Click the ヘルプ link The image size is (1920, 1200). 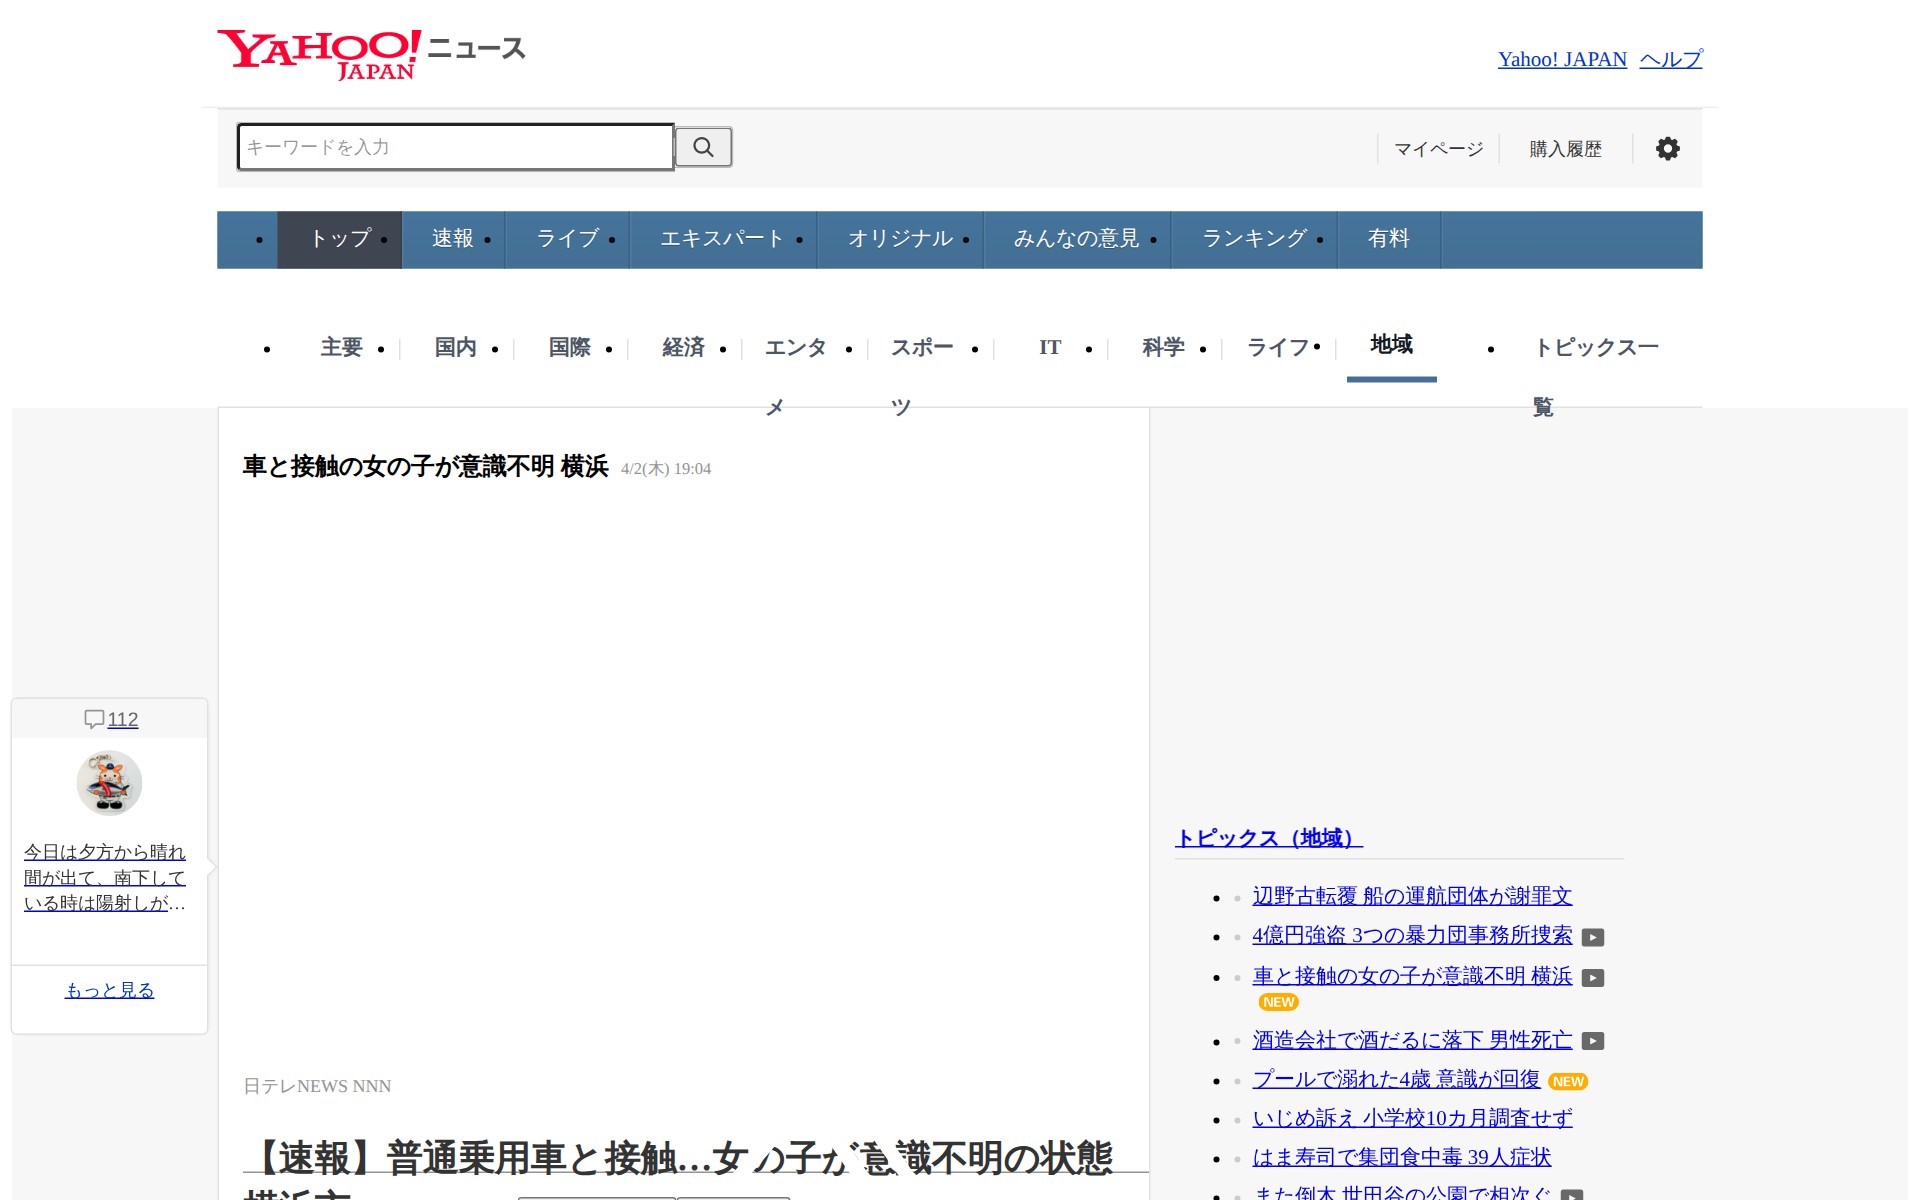click(x=1670, y=59)
